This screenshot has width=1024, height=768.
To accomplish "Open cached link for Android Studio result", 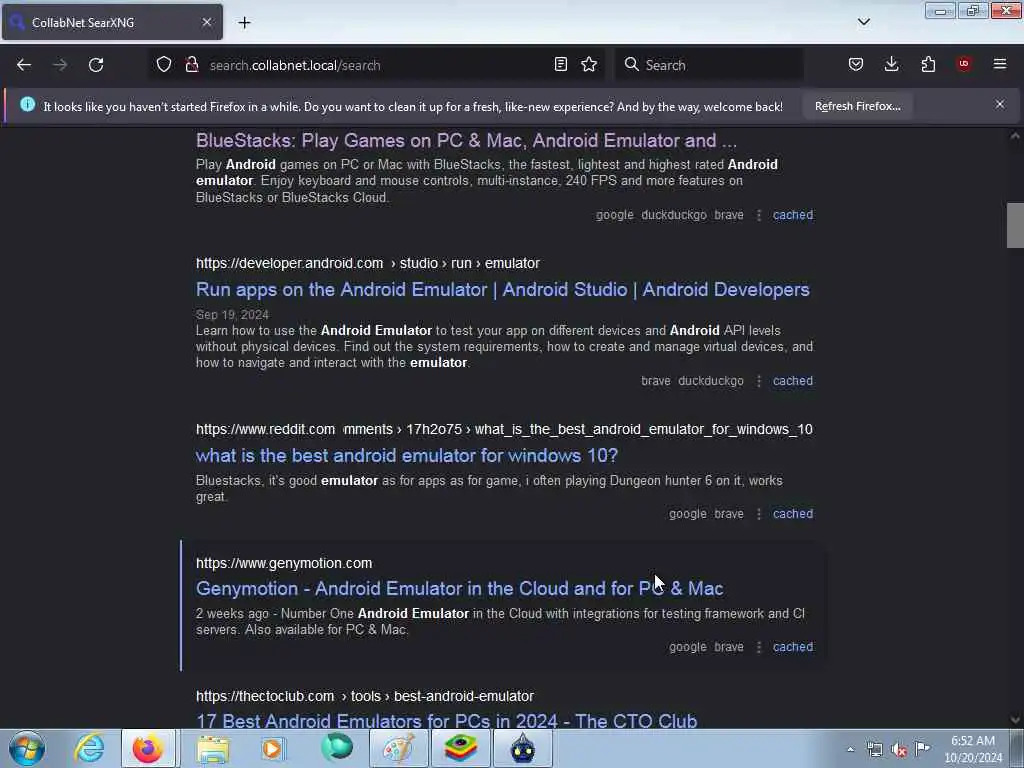I will click(793, 381).
